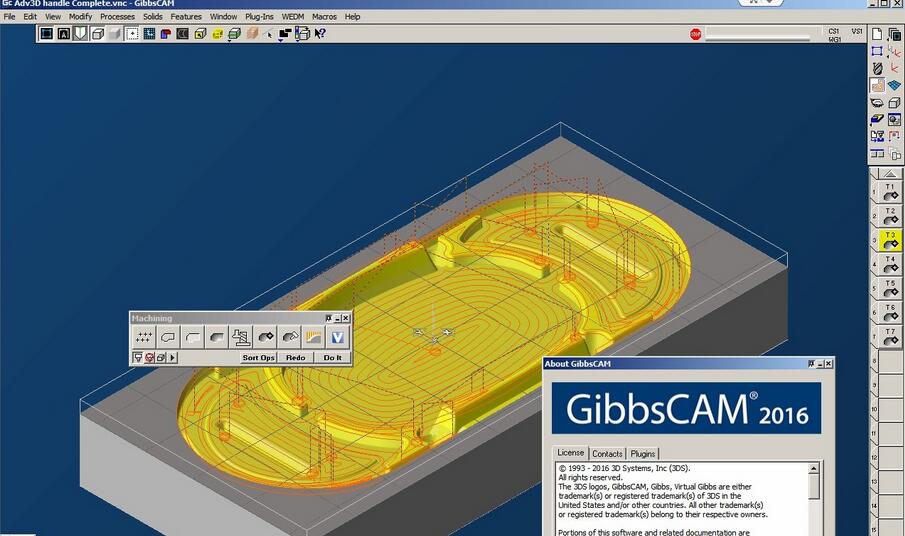Image resolution: width=905 pixels, height=536 pixels.
Task: Click the Redo button in Machining palette
Action: pos(296,358)
